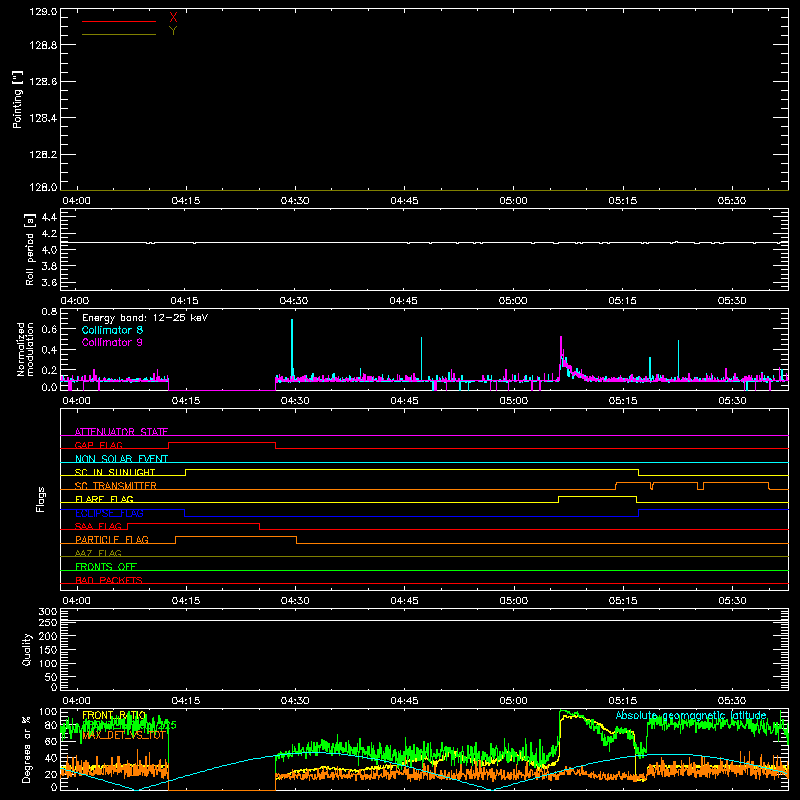This screenshot has width=800, height=800.
Task: Click the Energy band 12-25 keV text
Action: (145, 318)
